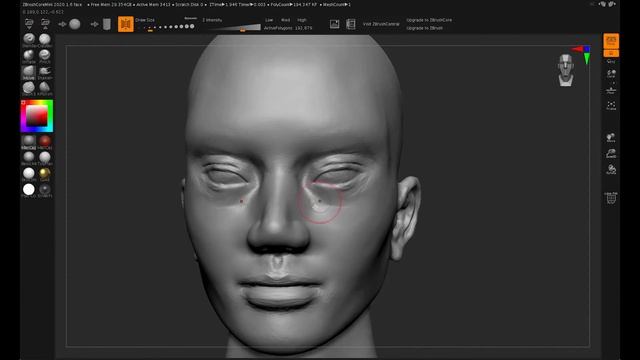Activate the Rotate view navigation button
The image size is (640, 360).
point(611,170)
